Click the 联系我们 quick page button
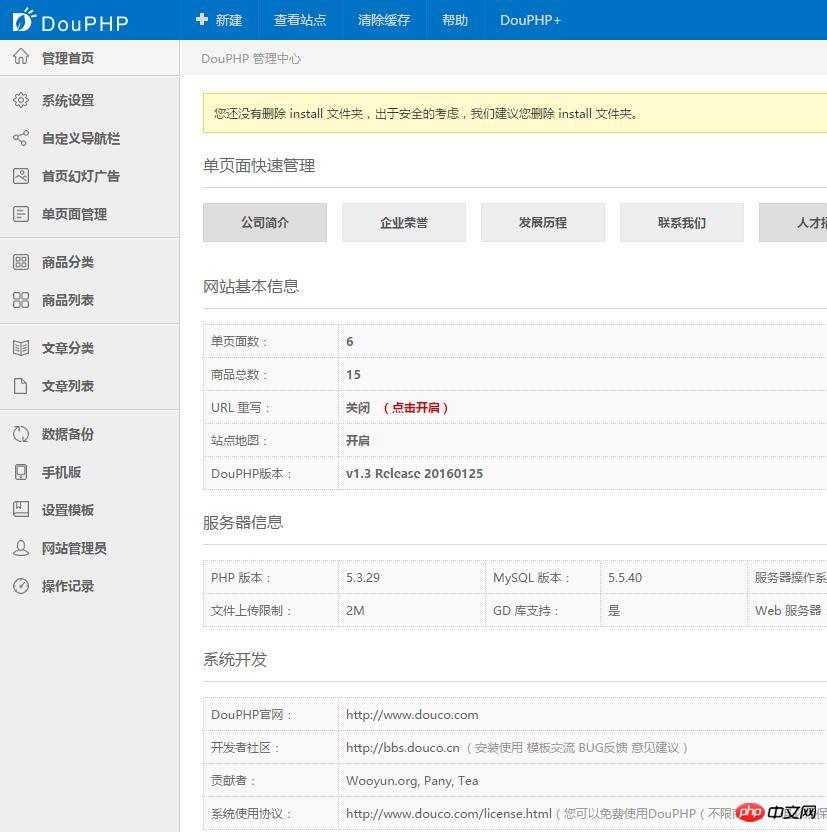Image resolution: width=827 pixels, height=832 pixels. (682, 223)
